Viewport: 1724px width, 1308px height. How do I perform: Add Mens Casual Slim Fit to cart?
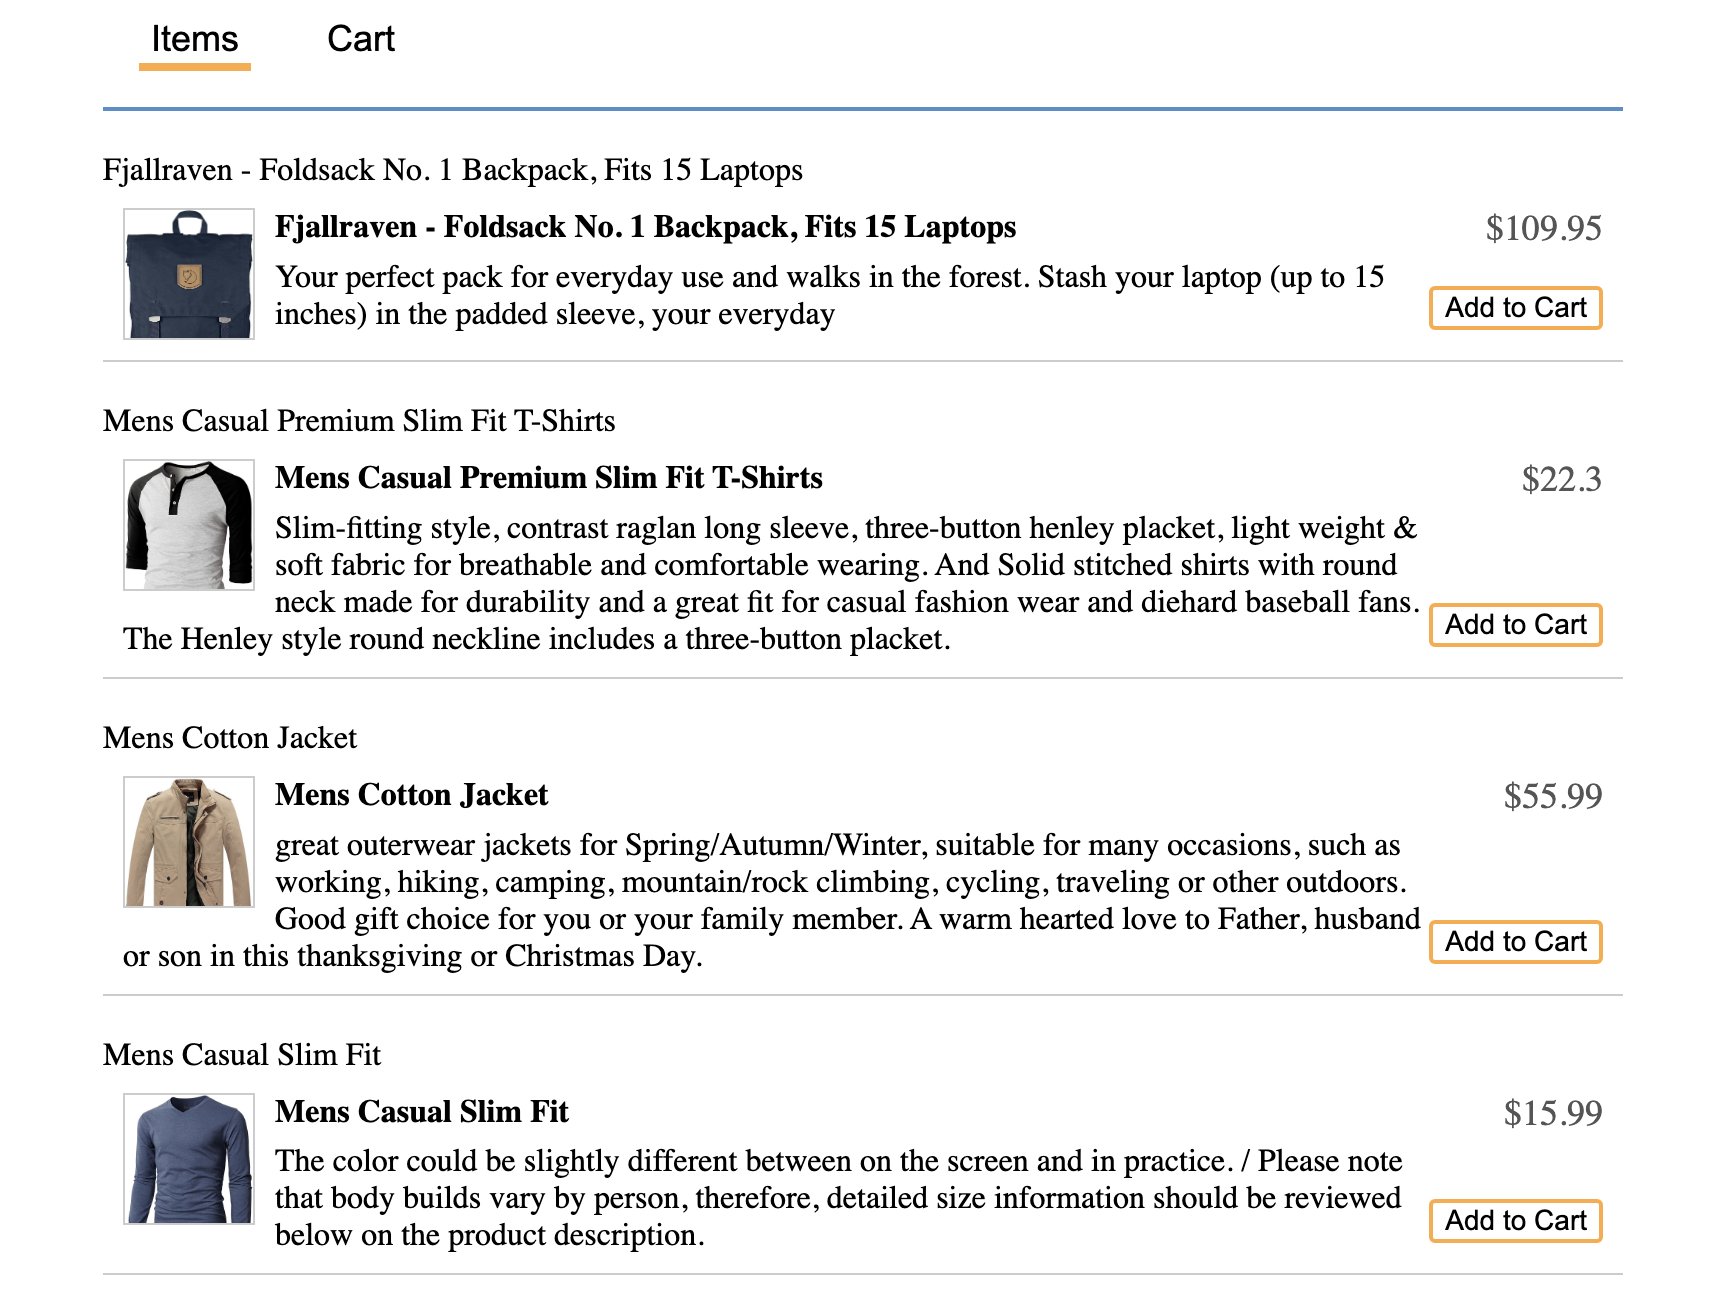point(1515,1221)
